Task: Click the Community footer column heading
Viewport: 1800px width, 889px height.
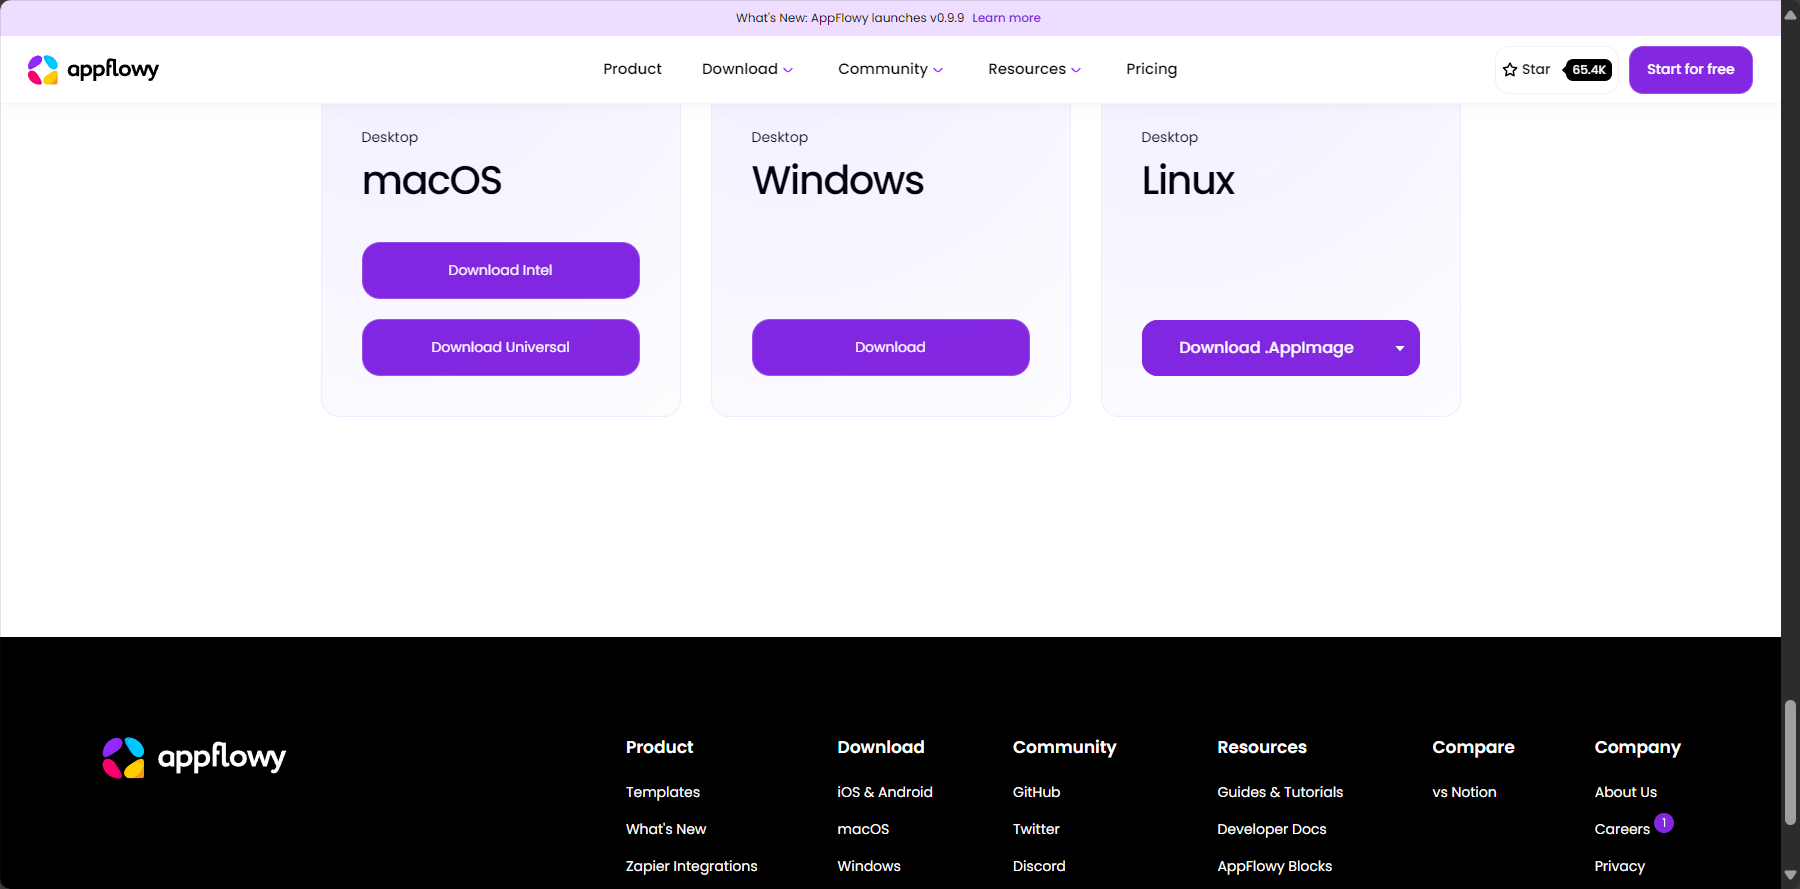Action: 1064,747
